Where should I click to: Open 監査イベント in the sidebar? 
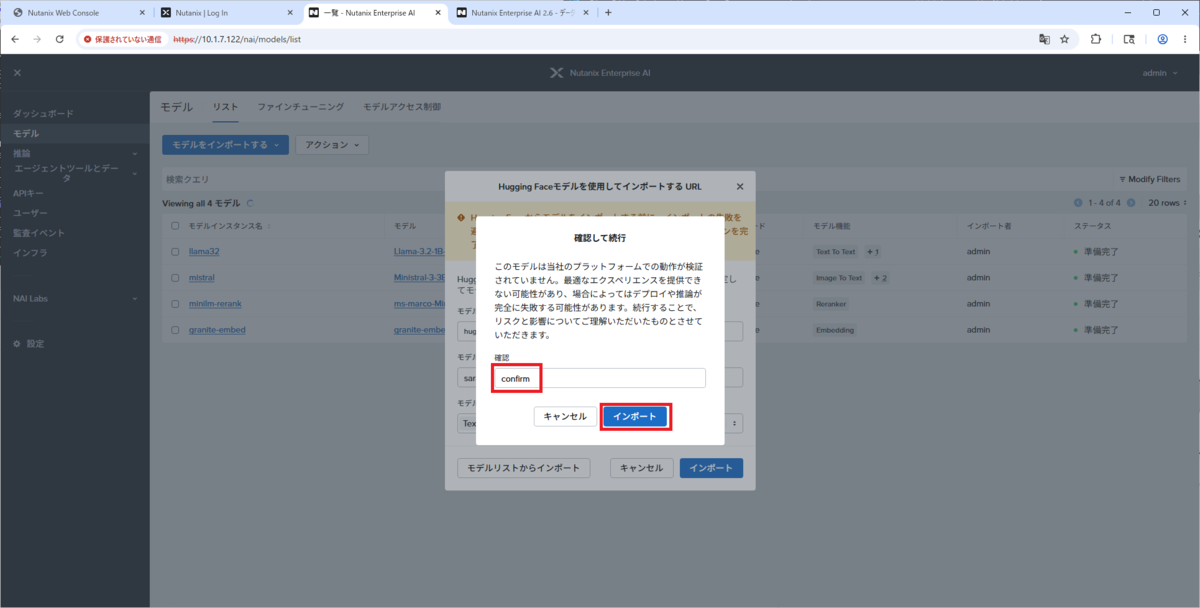(38, 233)
